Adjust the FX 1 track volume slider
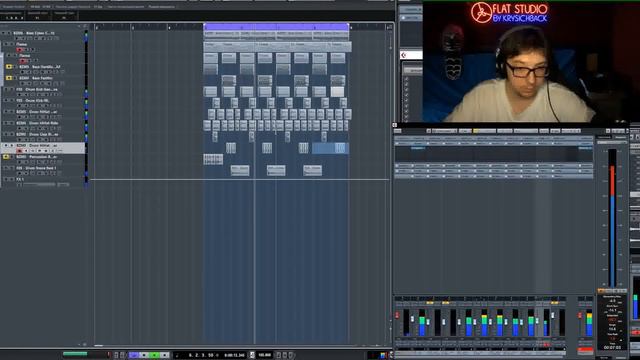 pyautogui.click(x=40, y=184)
